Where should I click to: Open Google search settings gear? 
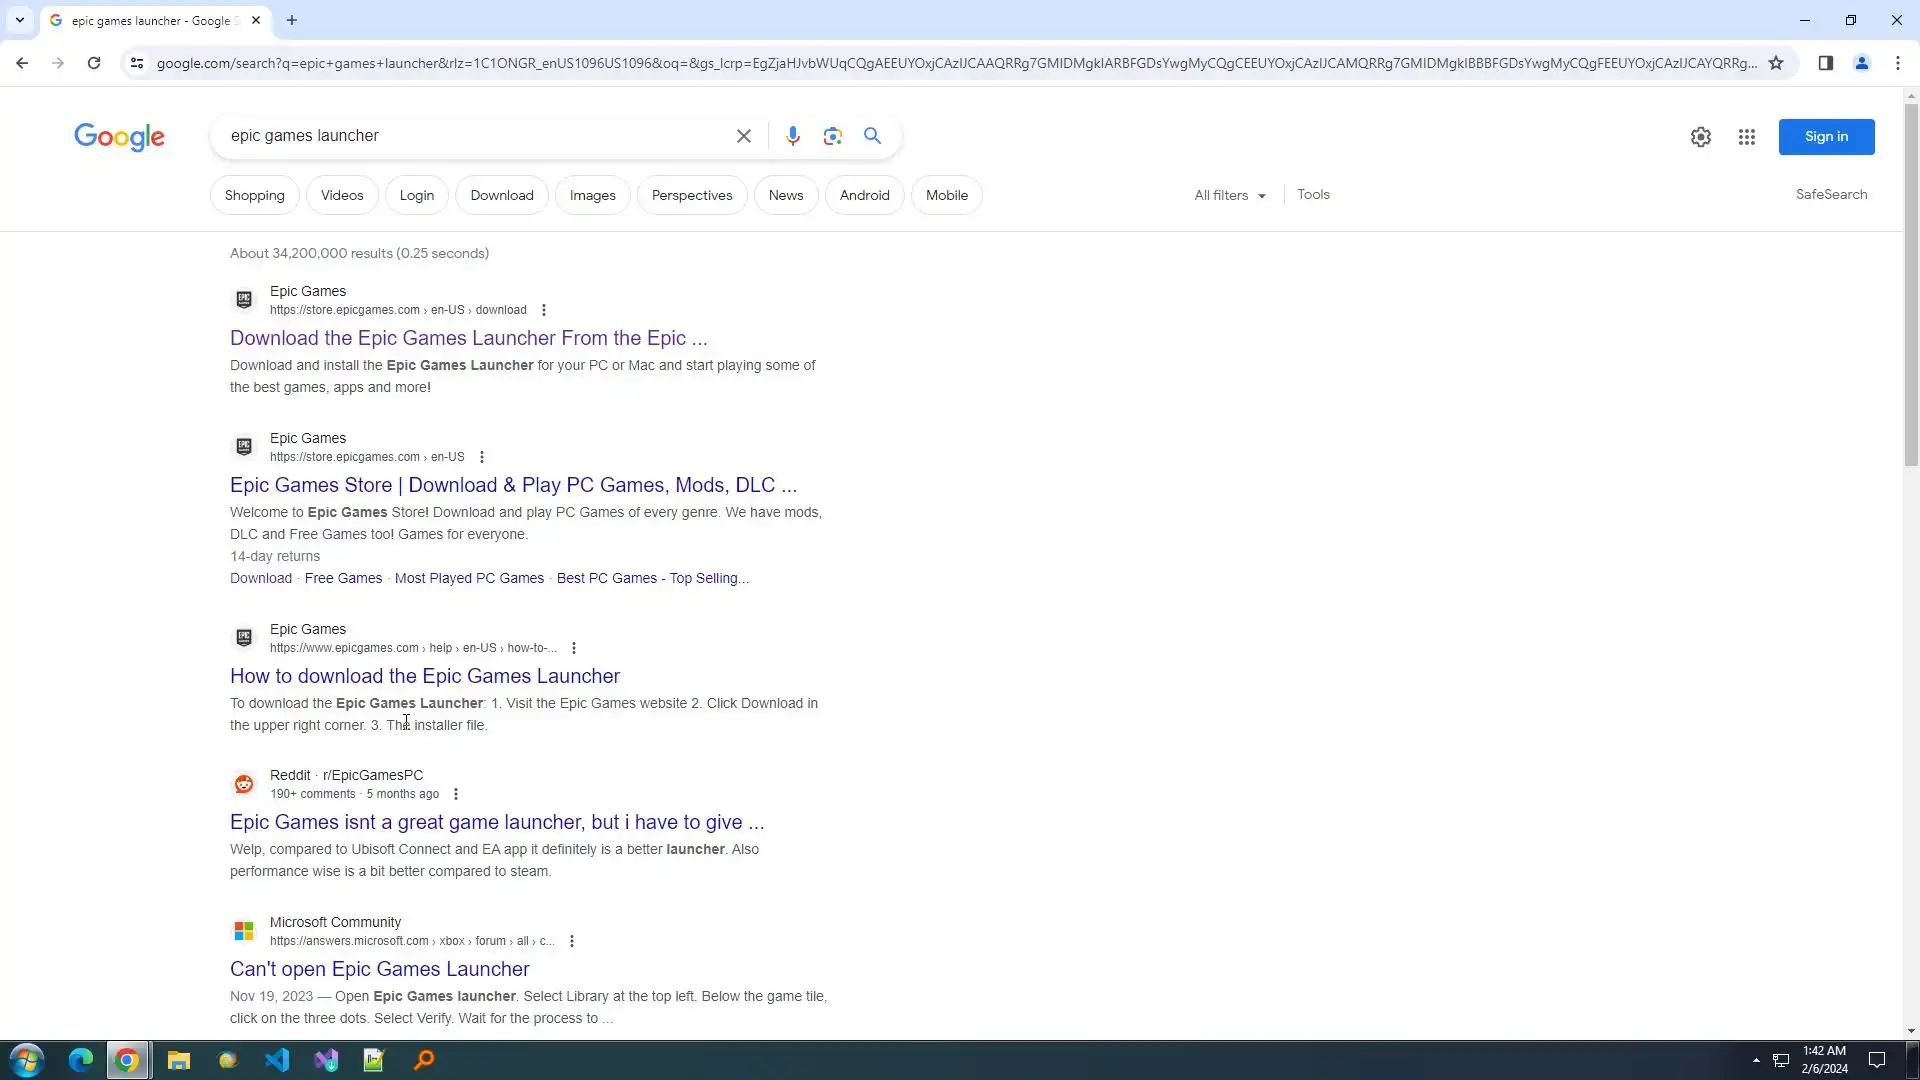(1700, 137)
